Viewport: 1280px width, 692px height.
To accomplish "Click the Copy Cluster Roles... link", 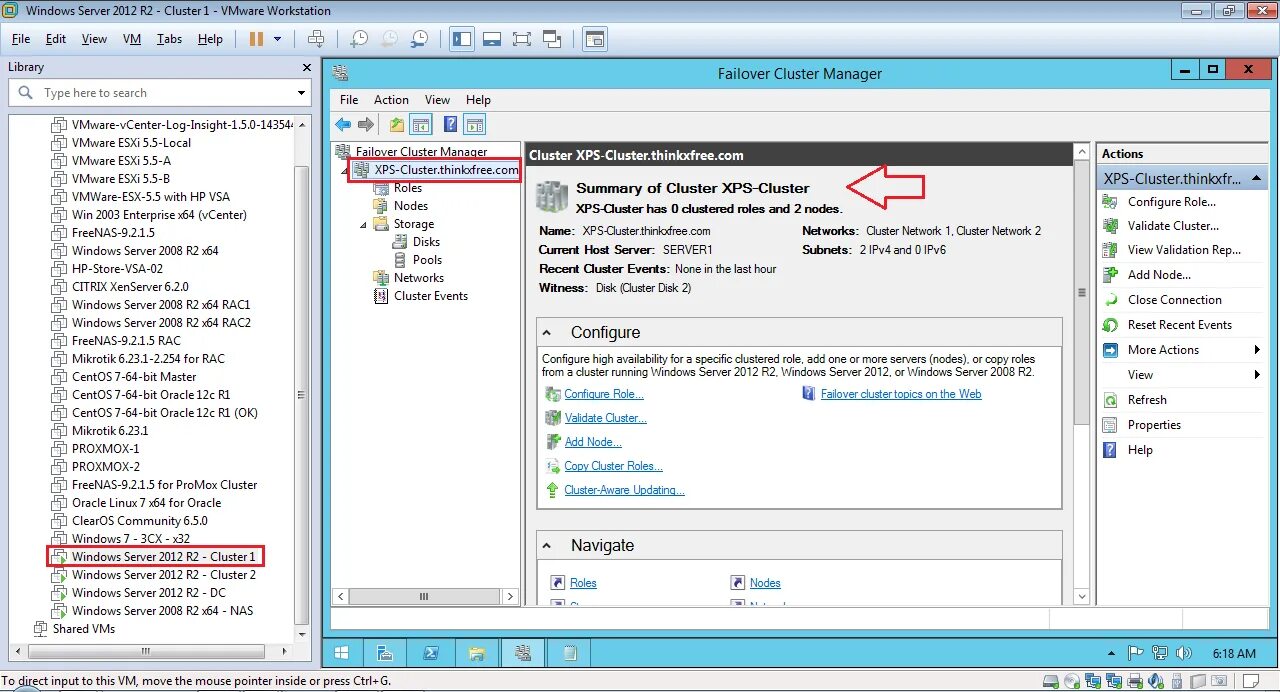I will [614, 466].
